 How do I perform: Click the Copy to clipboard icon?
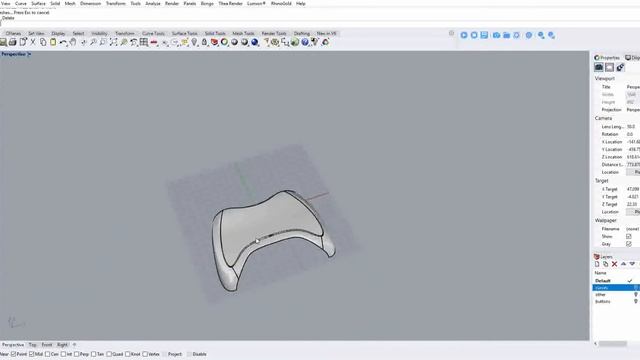(43, 42)
